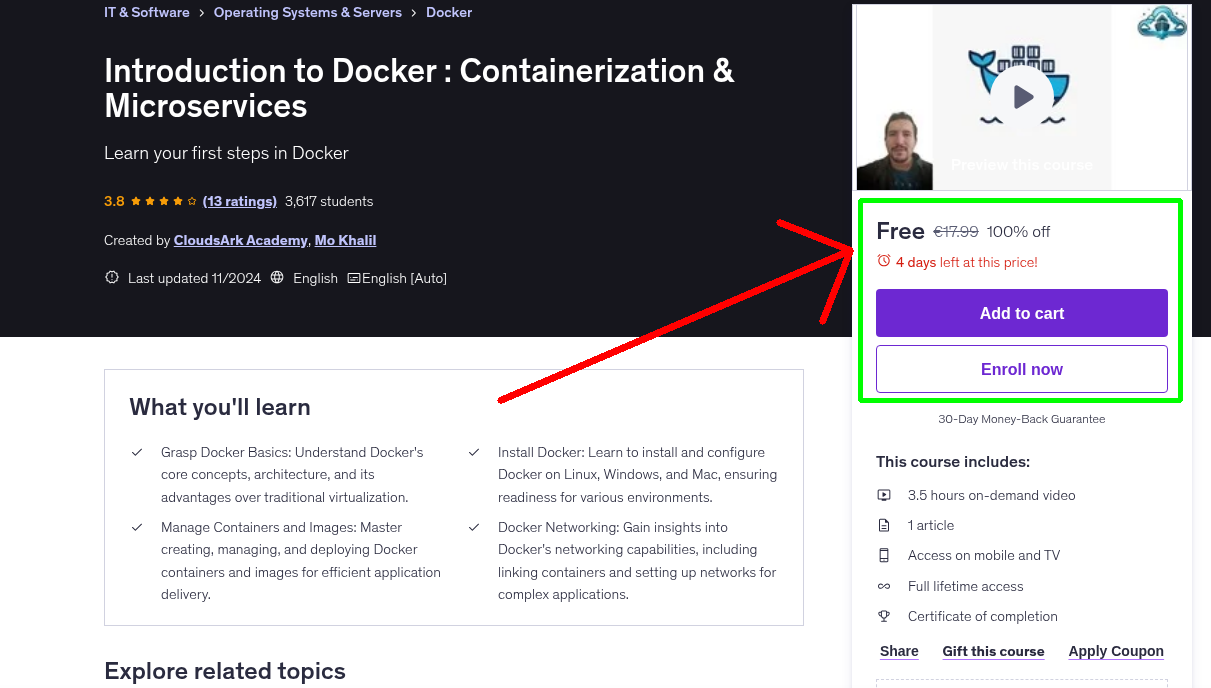Click Enroll now

pos(1021,368)
